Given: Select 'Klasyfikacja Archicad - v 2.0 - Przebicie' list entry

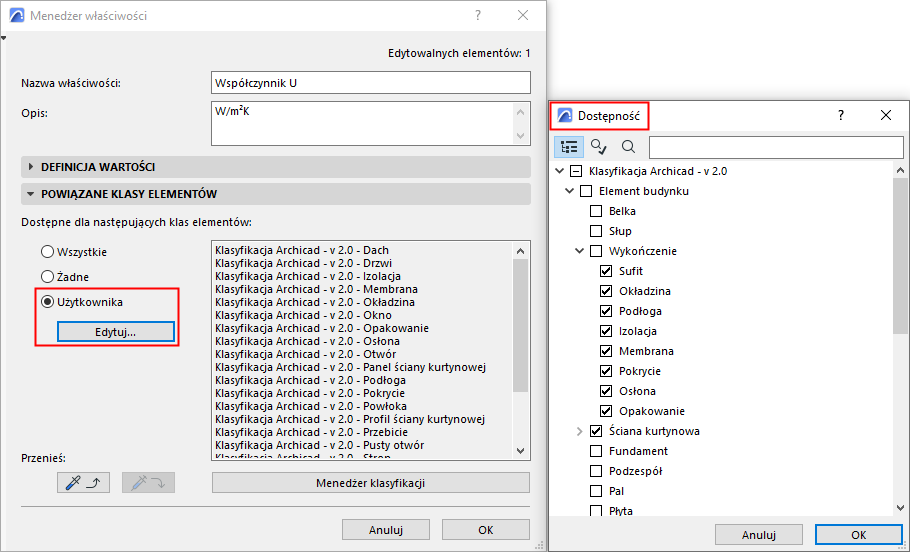Looking at the screenshot, I should tap(311, 432).
